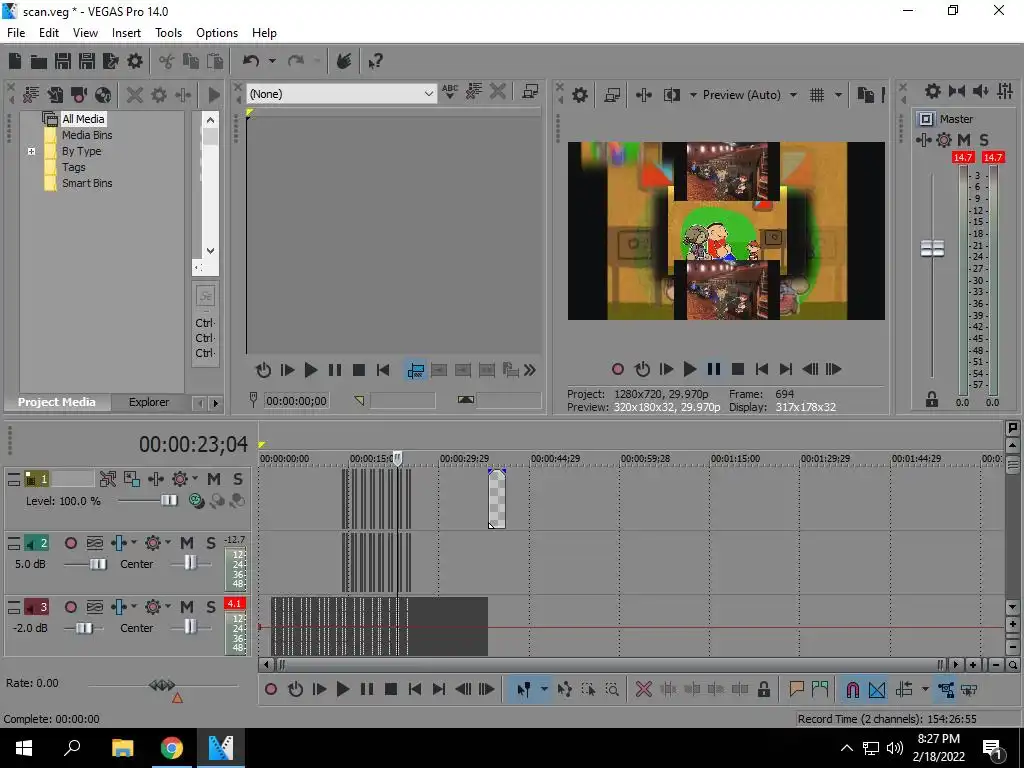Image resolution: width=1024 pixels, height=768 pixels.
Task: Open the Preview (Auto) quality dropdown
Action: click(793, 95)
